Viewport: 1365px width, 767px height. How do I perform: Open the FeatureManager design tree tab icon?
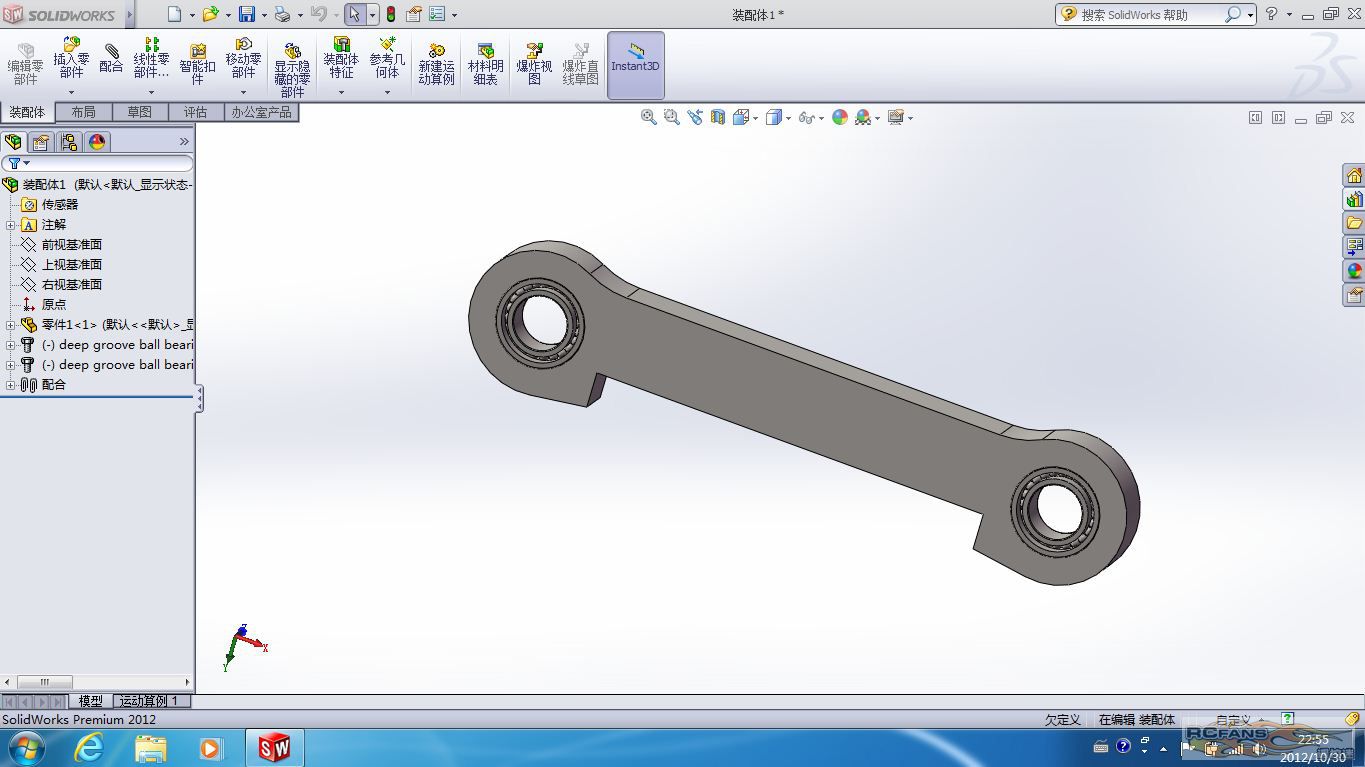[x=14, y=142]
